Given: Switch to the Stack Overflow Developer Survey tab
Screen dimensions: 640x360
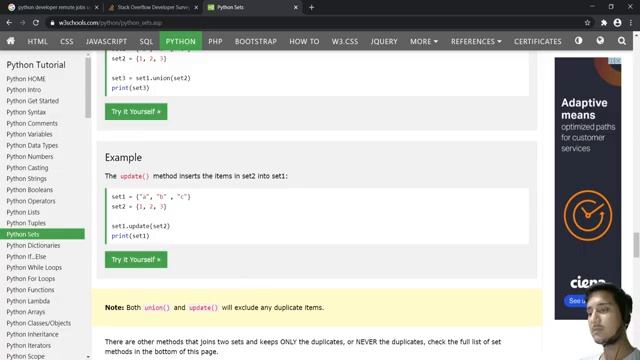Looking at the screenshot, I should pyautogui.click(x=153, y=7).
